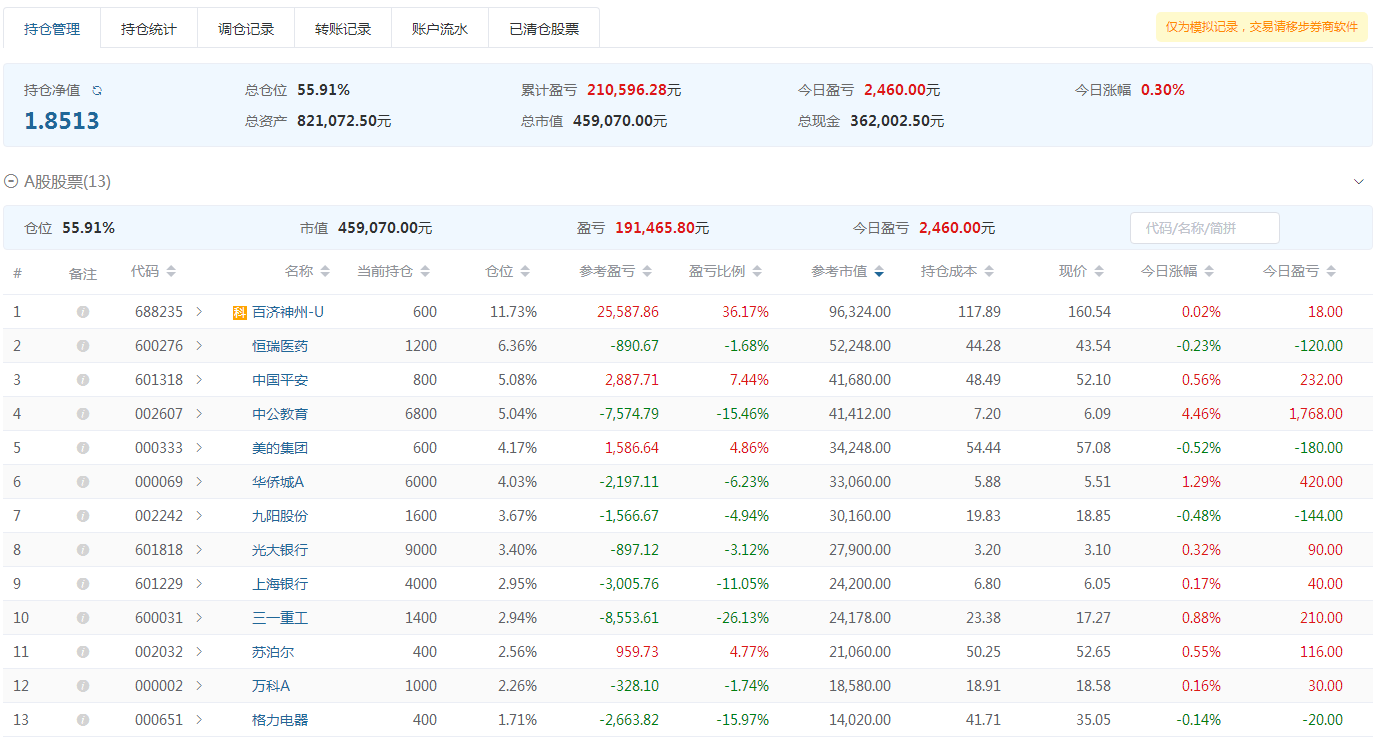
Task: Click the remark info icon for 格力电器
Action: pos(83,720)
